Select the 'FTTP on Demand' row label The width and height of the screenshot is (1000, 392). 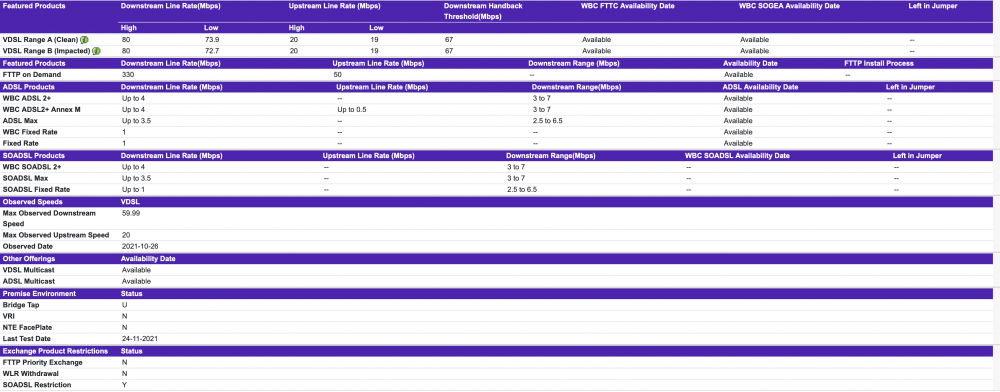tap(32, 75)
